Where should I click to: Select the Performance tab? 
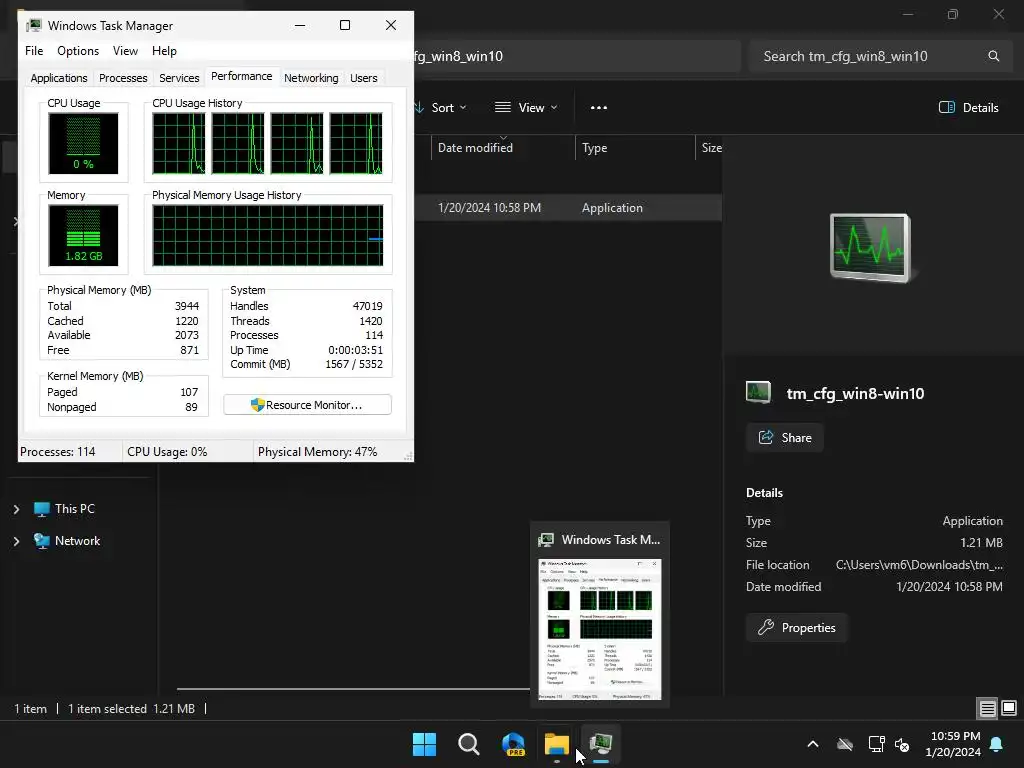(x=242, y=76)
